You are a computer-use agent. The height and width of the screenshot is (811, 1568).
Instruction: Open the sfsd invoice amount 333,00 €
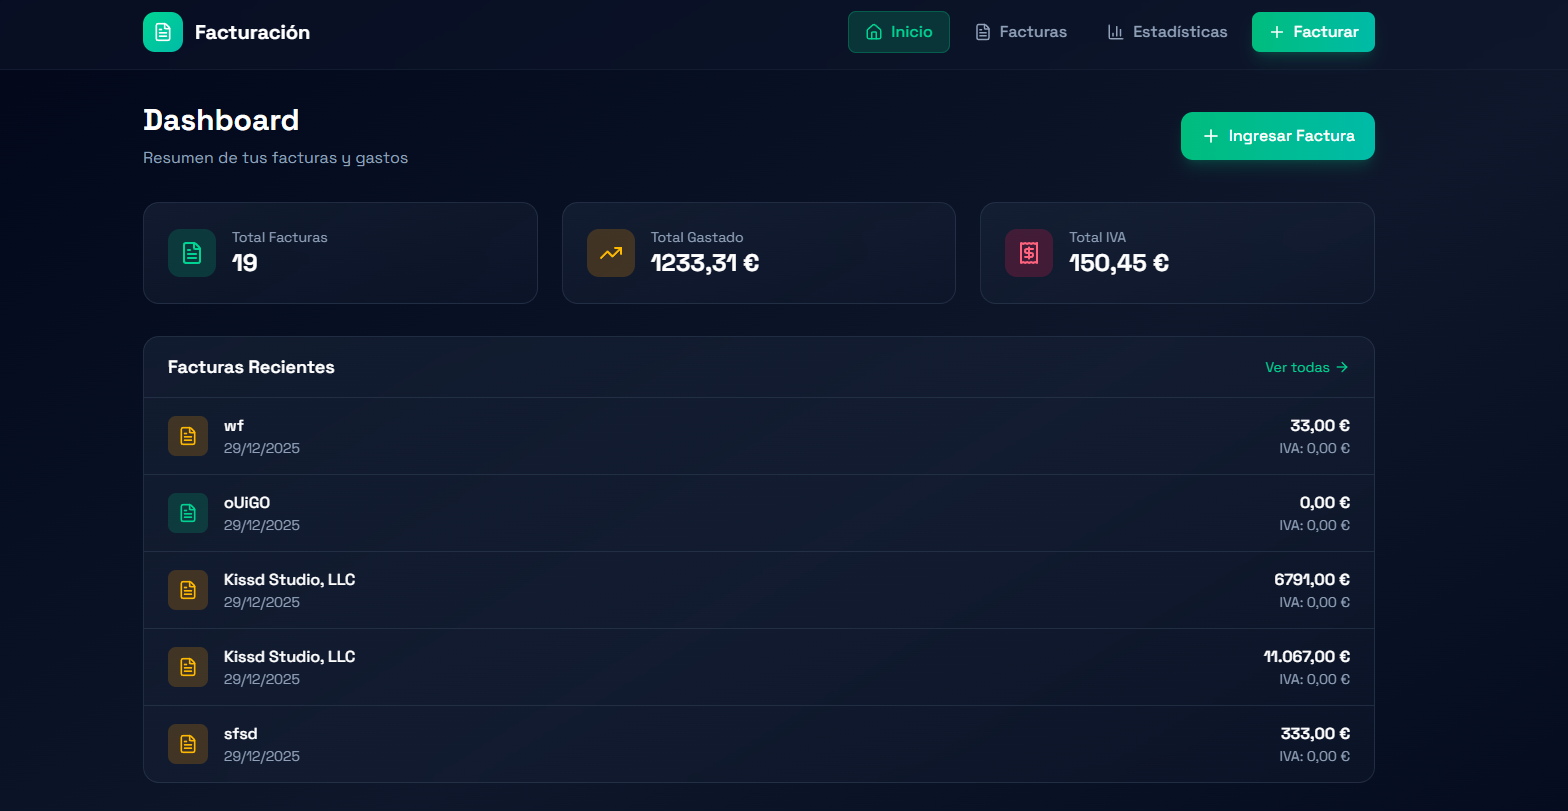point(1315,733)
